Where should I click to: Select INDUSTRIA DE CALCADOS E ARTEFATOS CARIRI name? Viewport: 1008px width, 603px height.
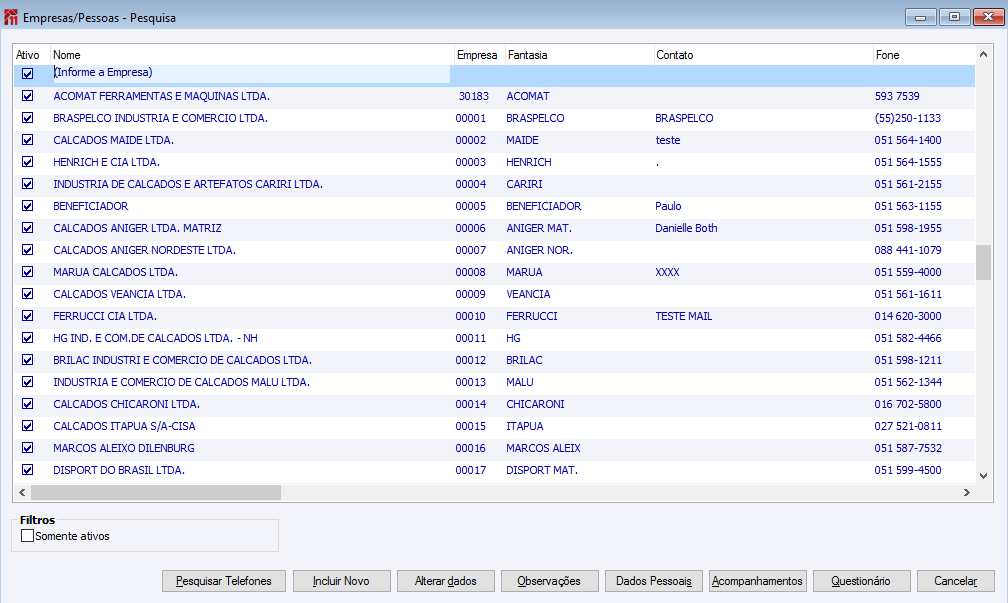tap(188, 184)
